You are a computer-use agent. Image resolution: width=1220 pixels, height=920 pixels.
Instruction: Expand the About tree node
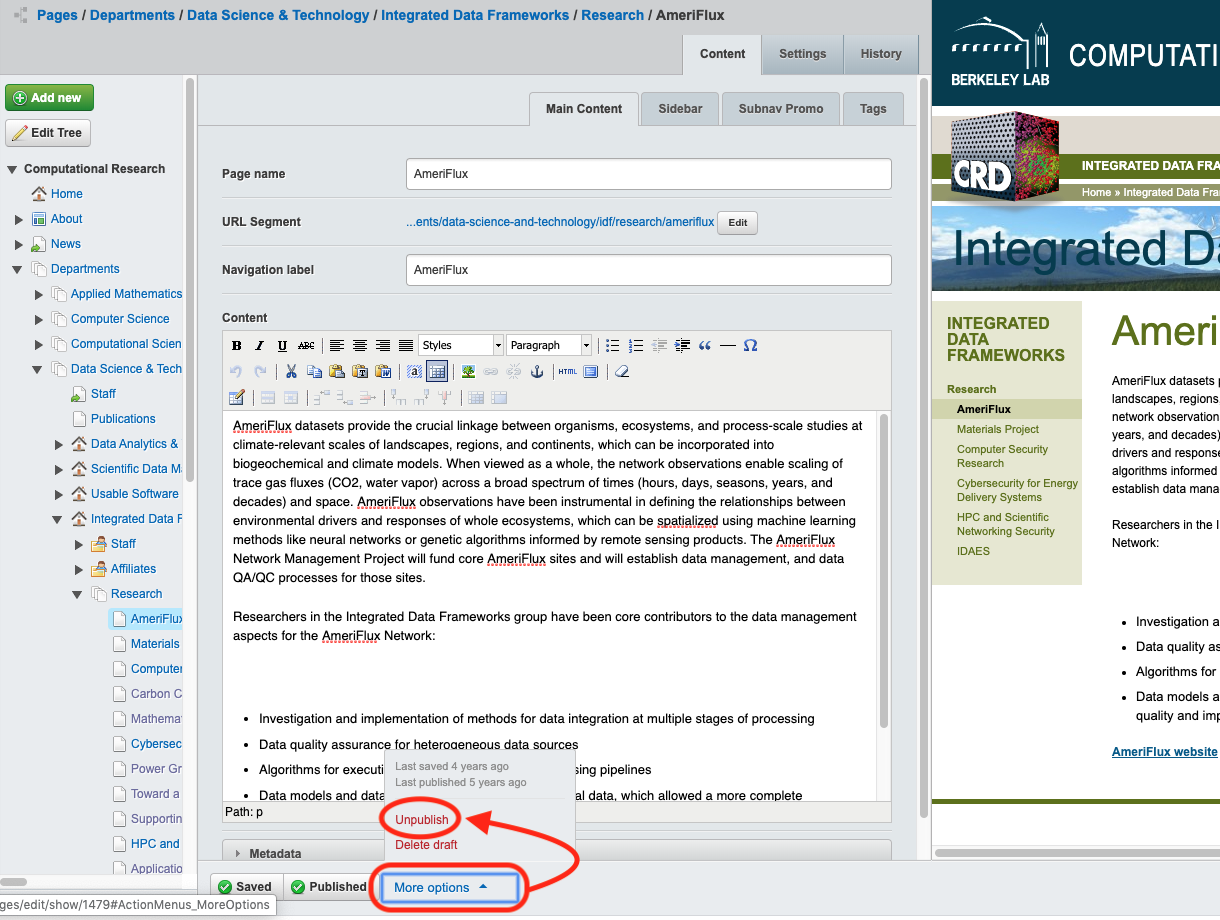[19, 219]
